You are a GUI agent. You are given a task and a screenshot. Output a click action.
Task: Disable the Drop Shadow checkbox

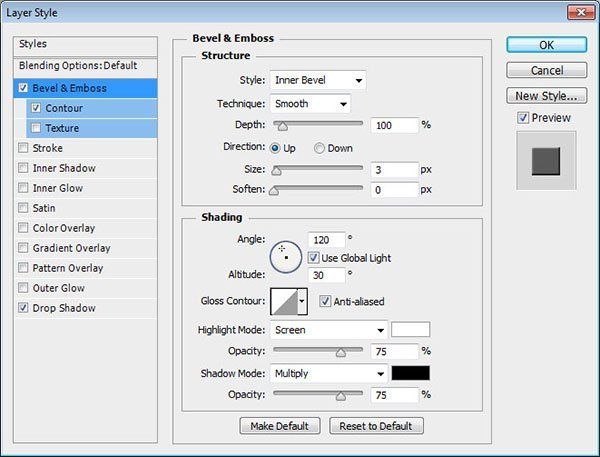(24, 308)
